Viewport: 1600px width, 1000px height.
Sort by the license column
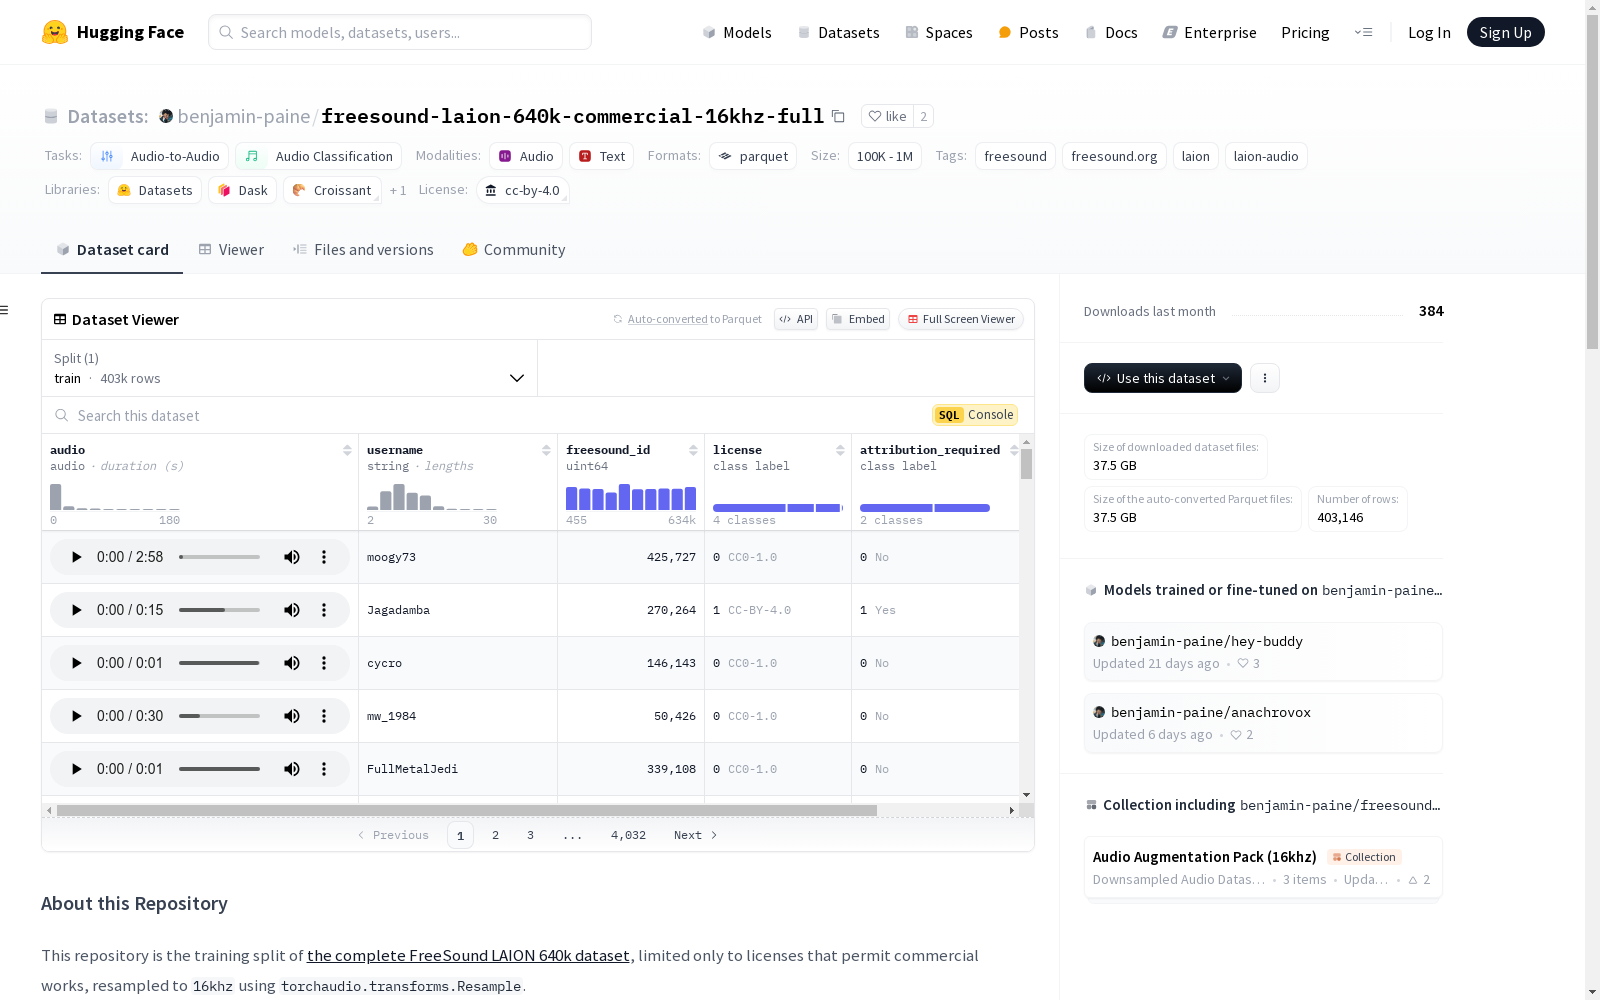click(x=840, y=450)
